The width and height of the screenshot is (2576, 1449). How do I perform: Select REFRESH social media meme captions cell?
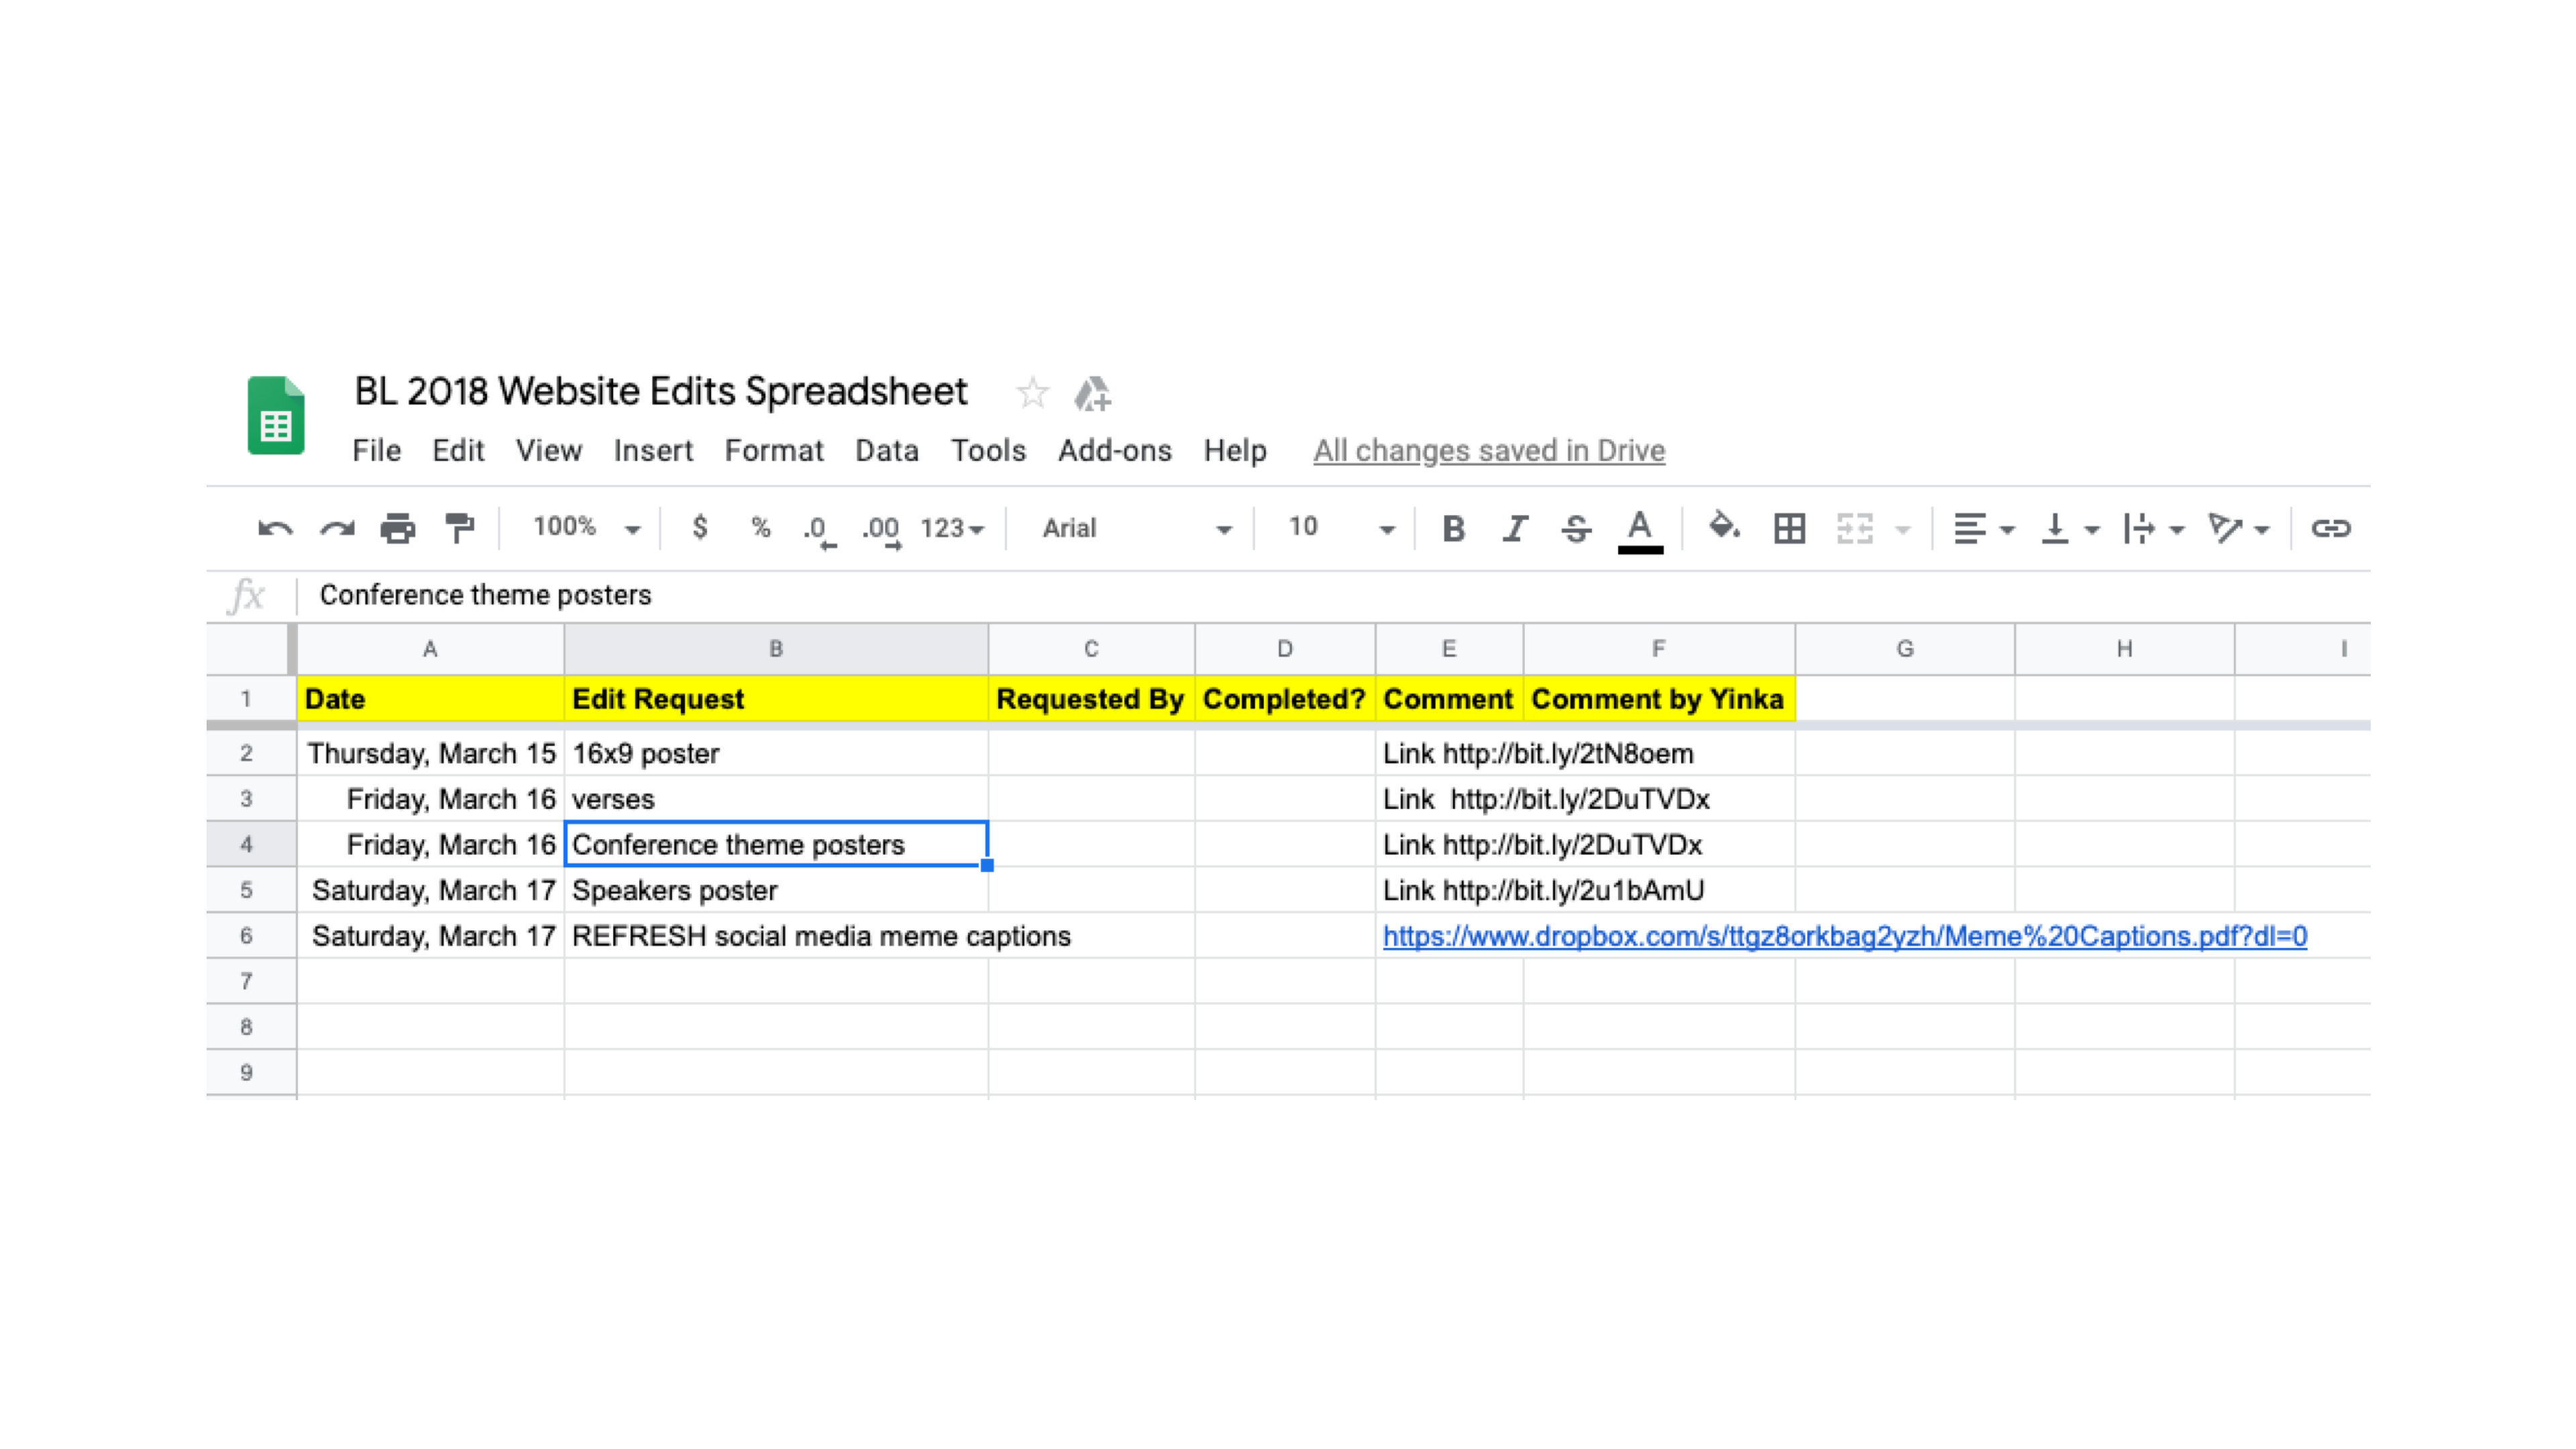point(776,936)
